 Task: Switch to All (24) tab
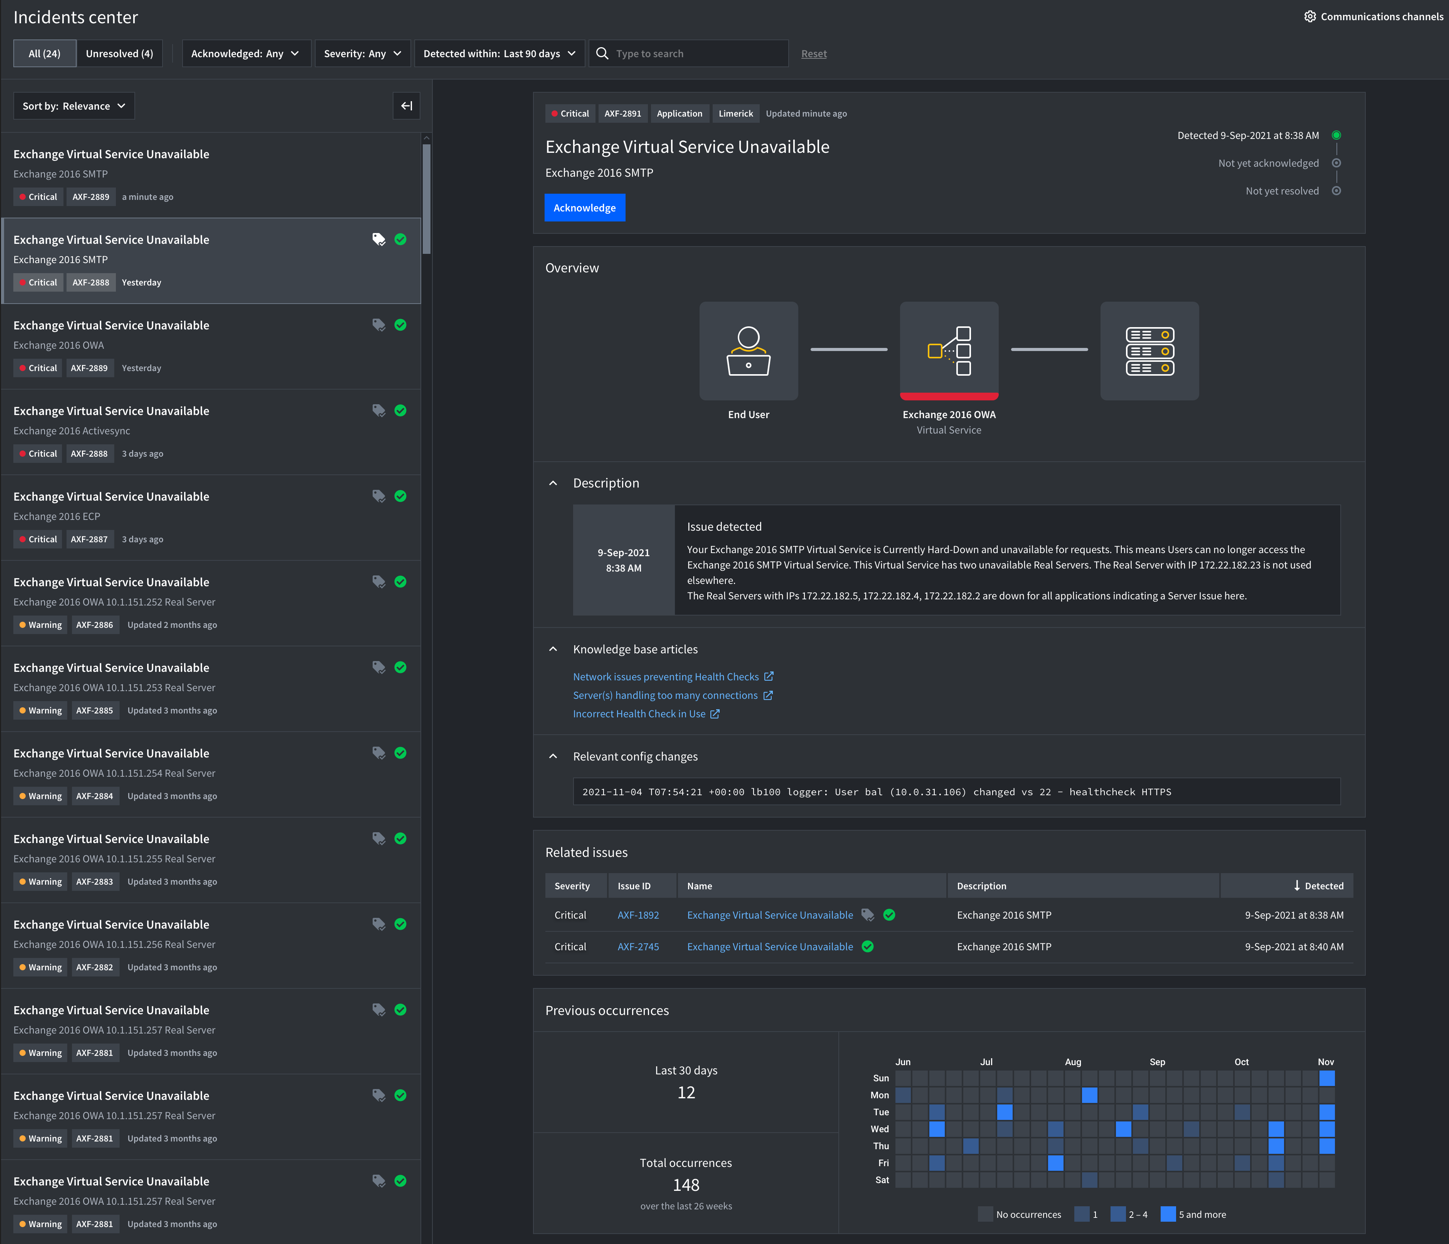point(44,54)
